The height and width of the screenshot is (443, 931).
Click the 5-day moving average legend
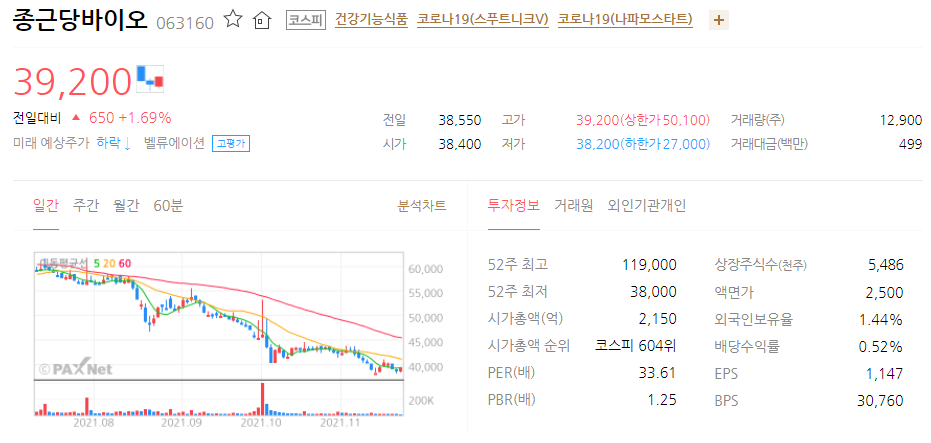click(x=97, y=262)
